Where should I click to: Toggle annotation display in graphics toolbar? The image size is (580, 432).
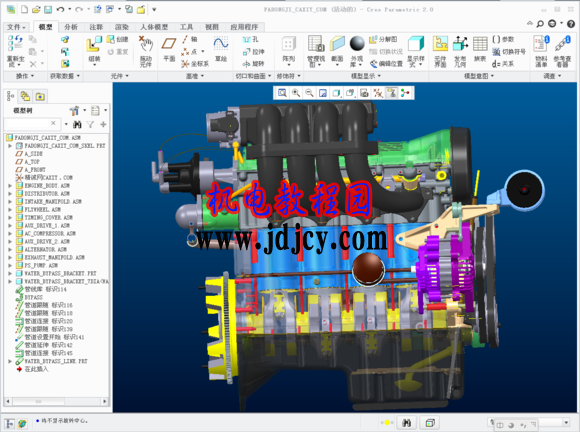[391, 93]
